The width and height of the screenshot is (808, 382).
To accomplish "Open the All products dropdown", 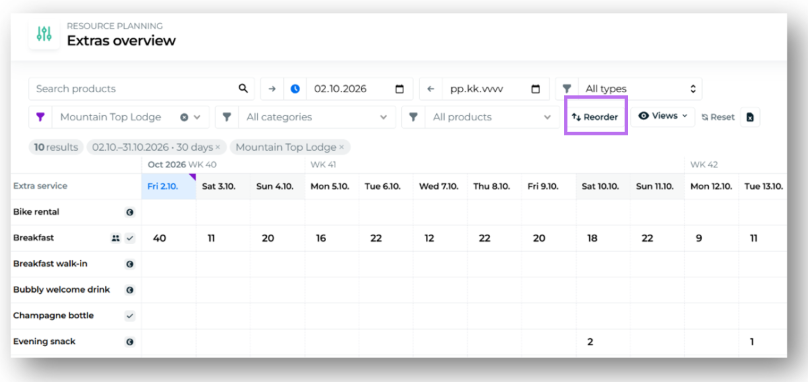I will tap(492, 117).
